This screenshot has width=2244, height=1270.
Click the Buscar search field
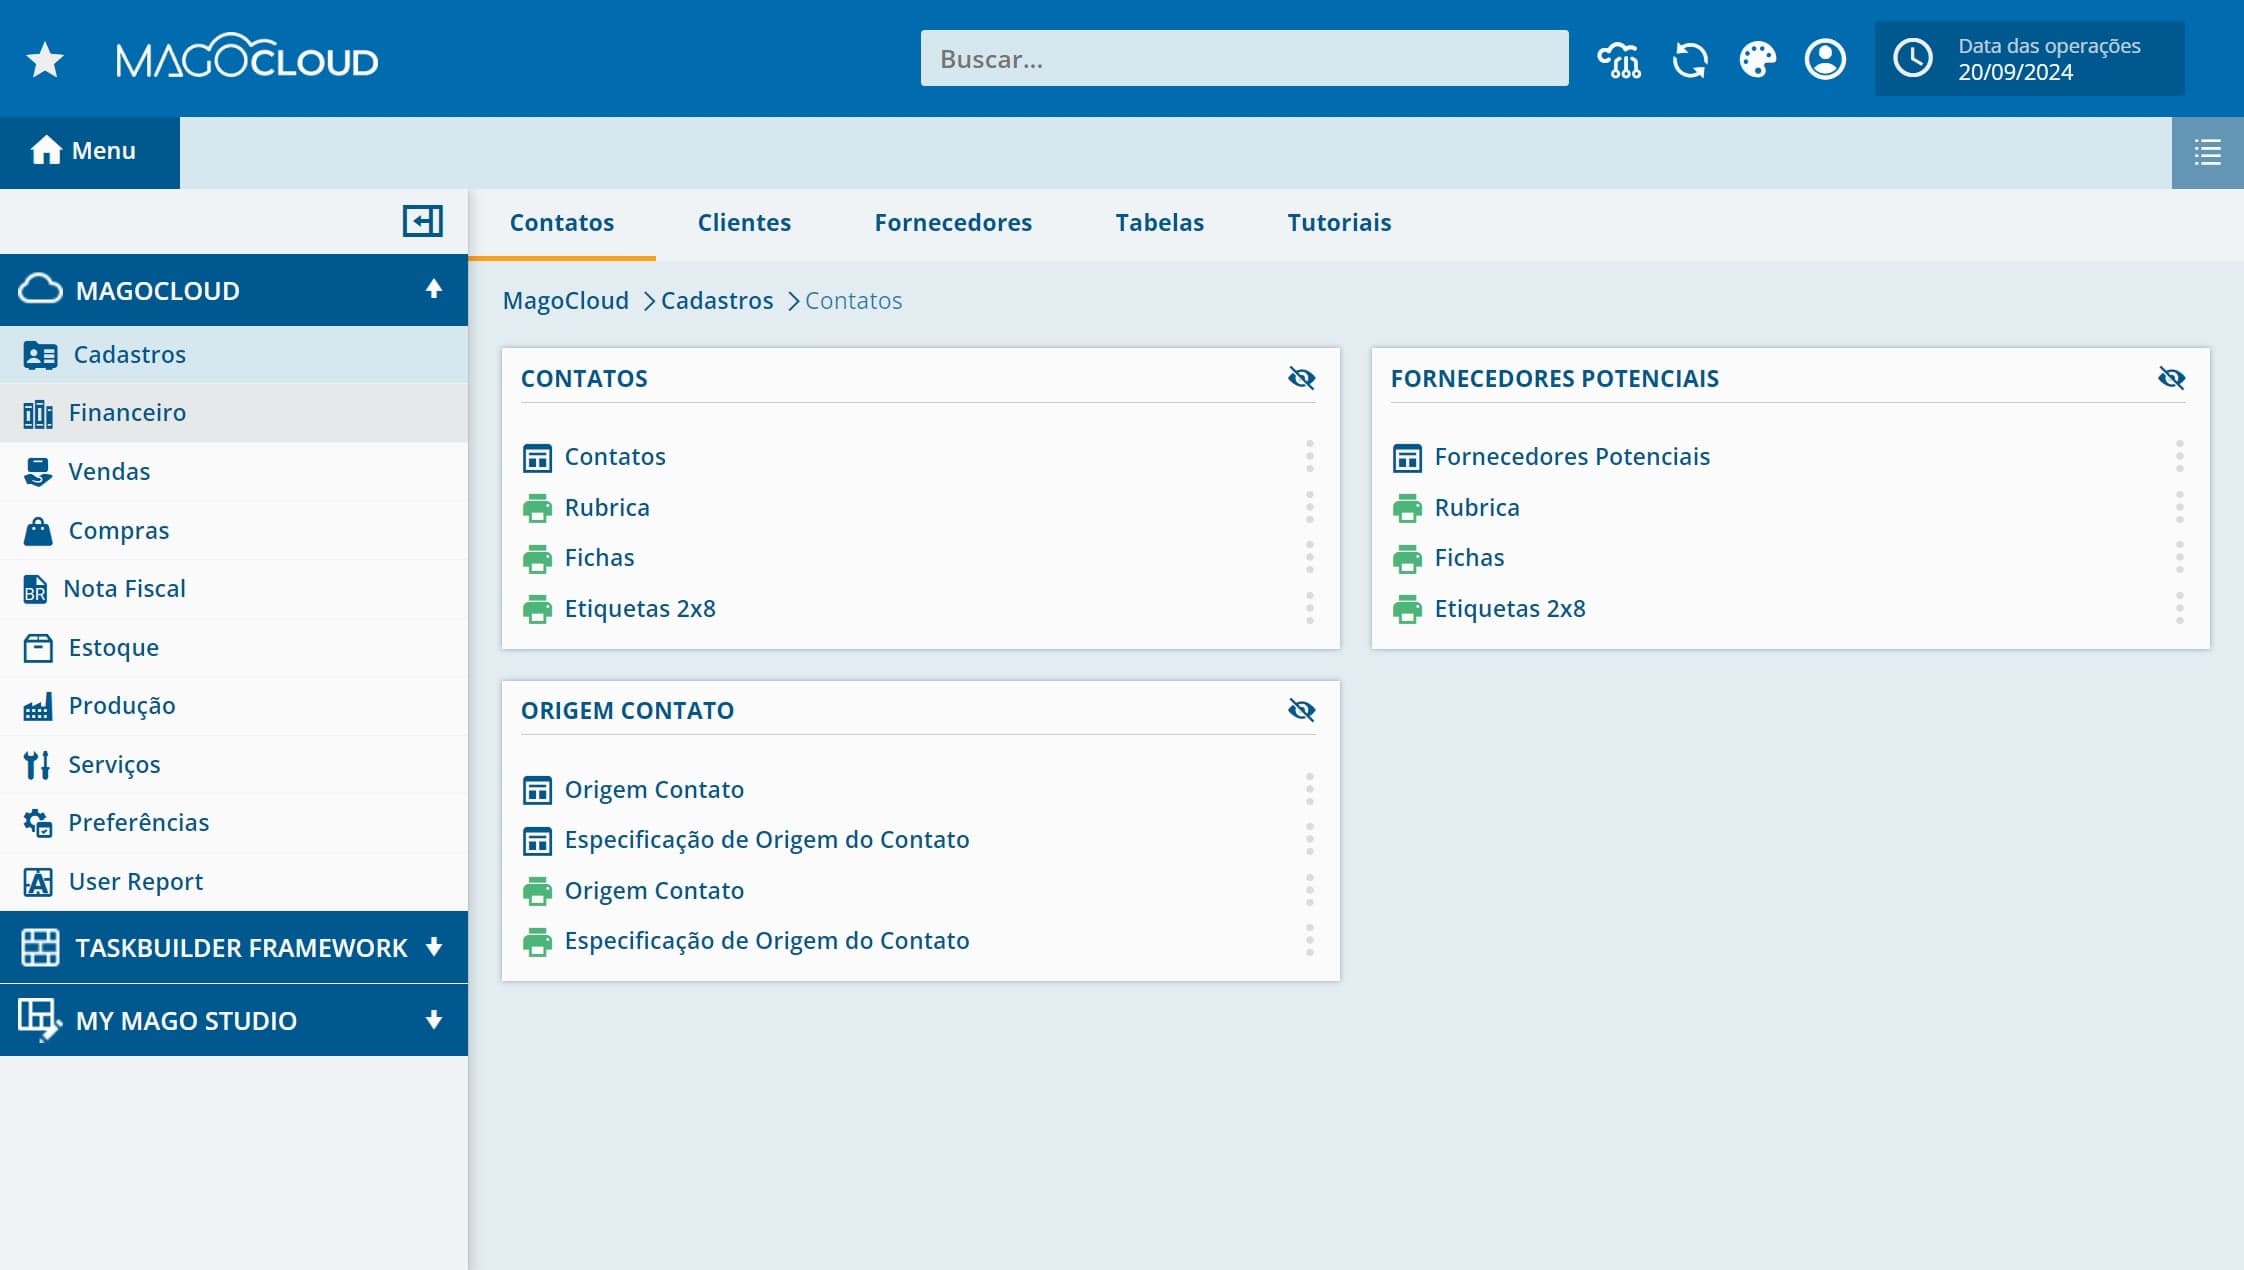pyautogui.click(x=1244, y=58)
